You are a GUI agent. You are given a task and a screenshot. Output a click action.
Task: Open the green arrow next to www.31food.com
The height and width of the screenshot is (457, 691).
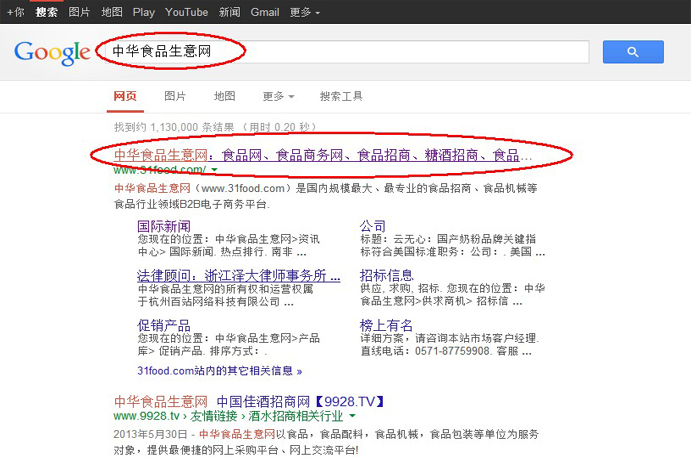(x=214, y=171)
